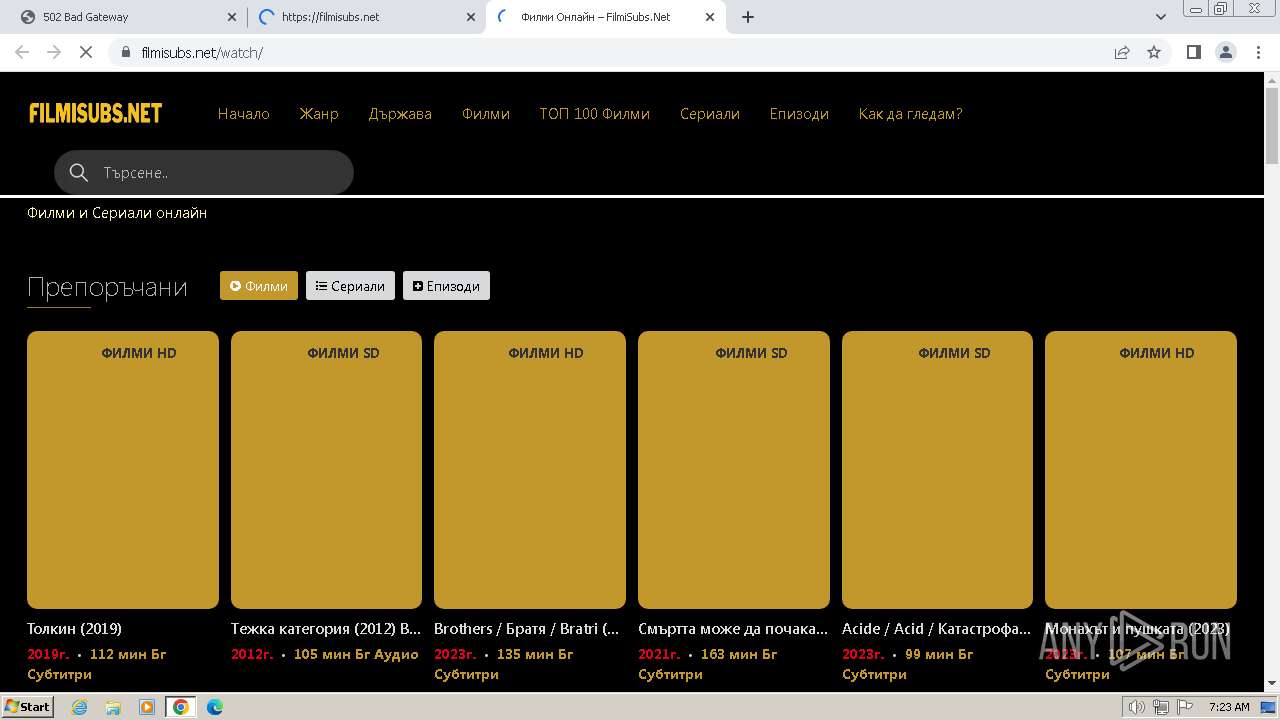
Task: Open Chrome three-dot menu
Action: [x=1258, y=52]
